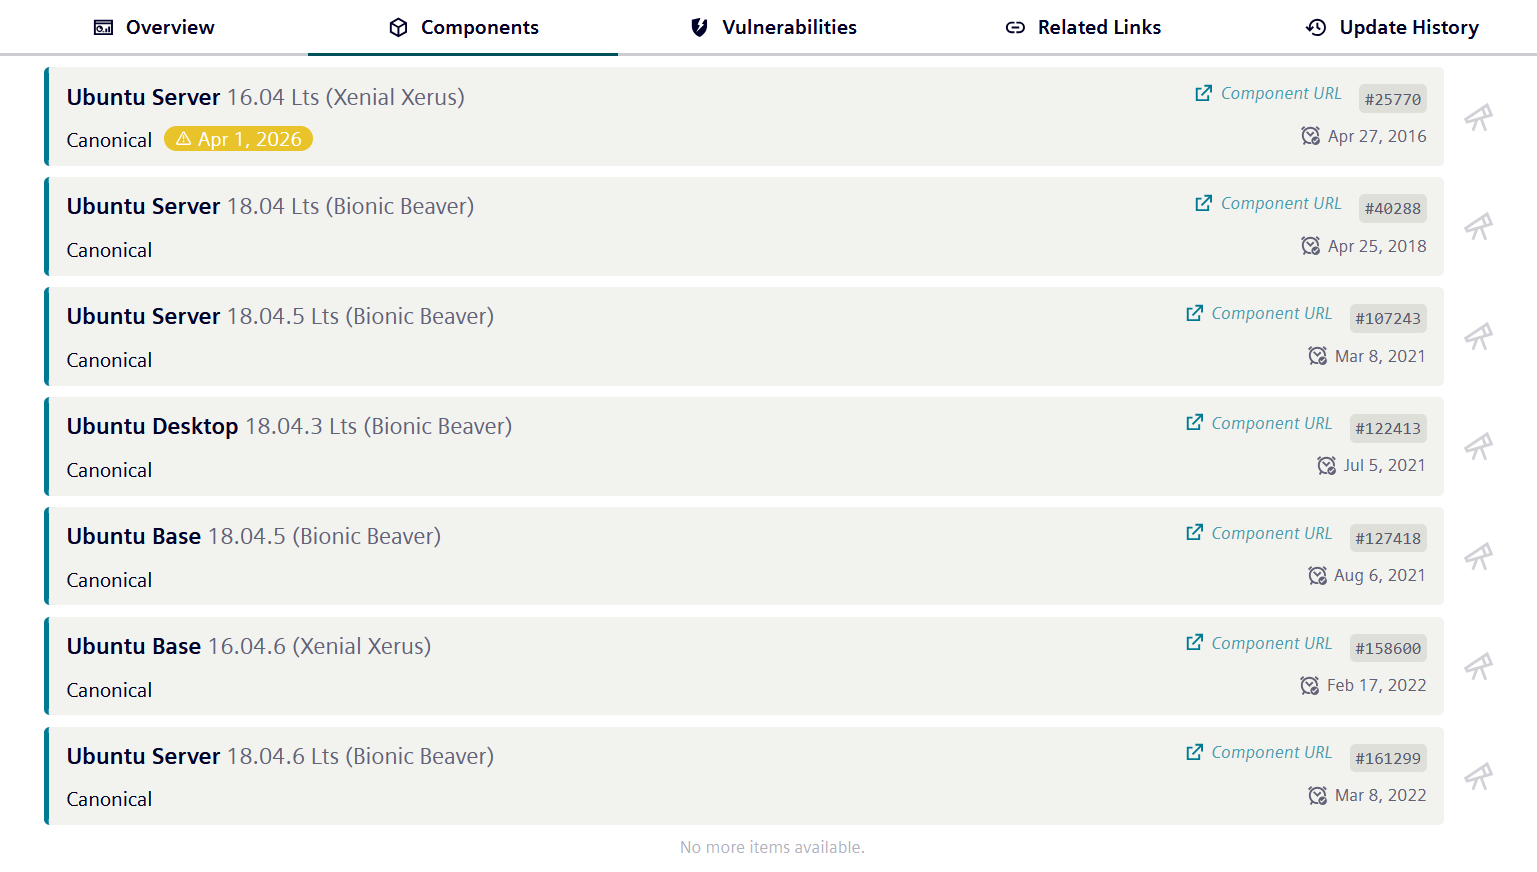Switch to the Overview tab

pos(154,27)
